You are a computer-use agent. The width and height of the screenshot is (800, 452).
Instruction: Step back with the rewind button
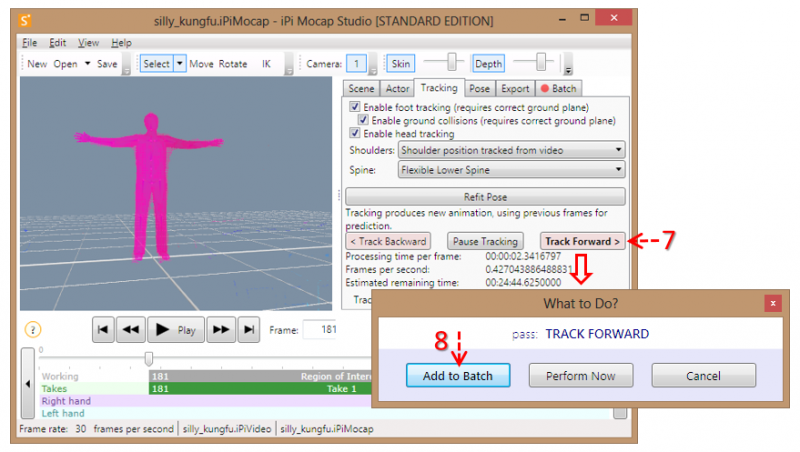click(x=131, y=330)
